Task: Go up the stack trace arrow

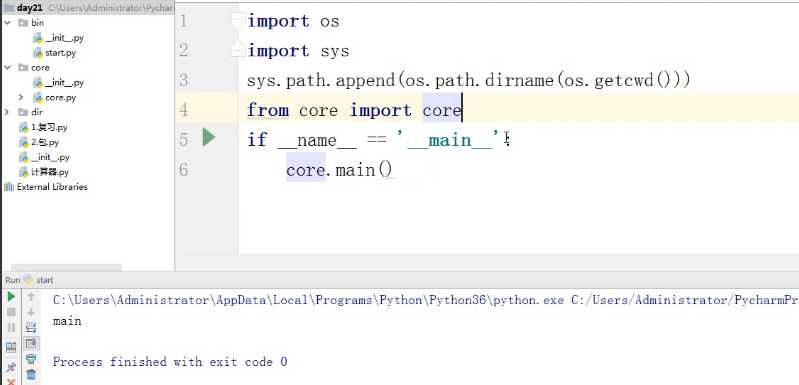Action: 31,296
